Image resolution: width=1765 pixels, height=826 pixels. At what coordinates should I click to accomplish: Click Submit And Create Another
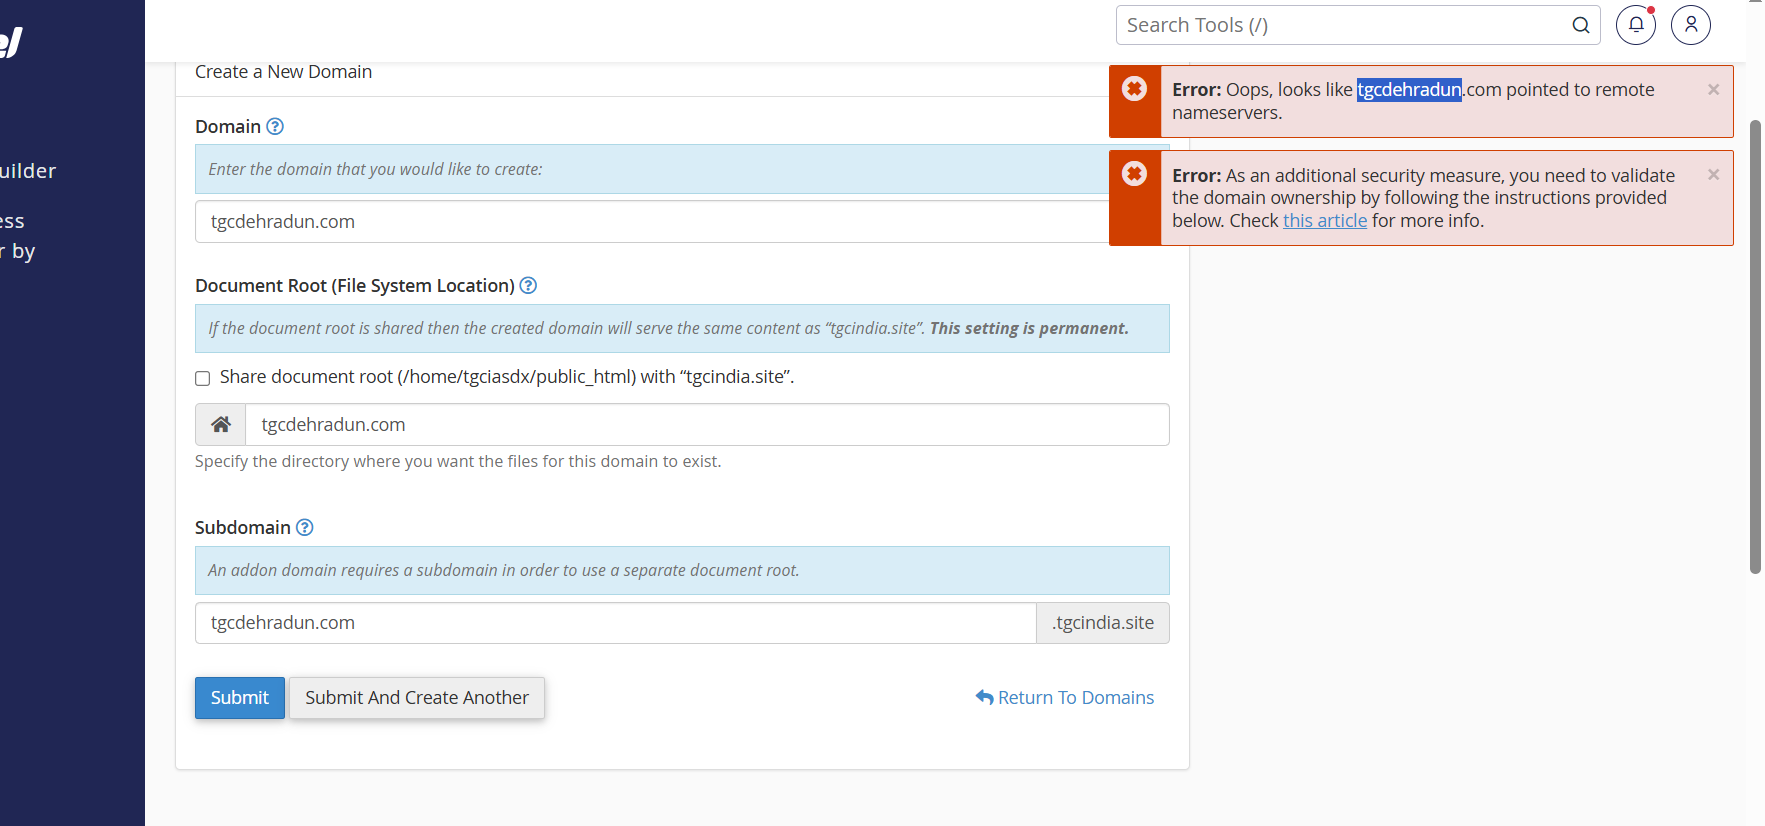click(x=417, y=698)
